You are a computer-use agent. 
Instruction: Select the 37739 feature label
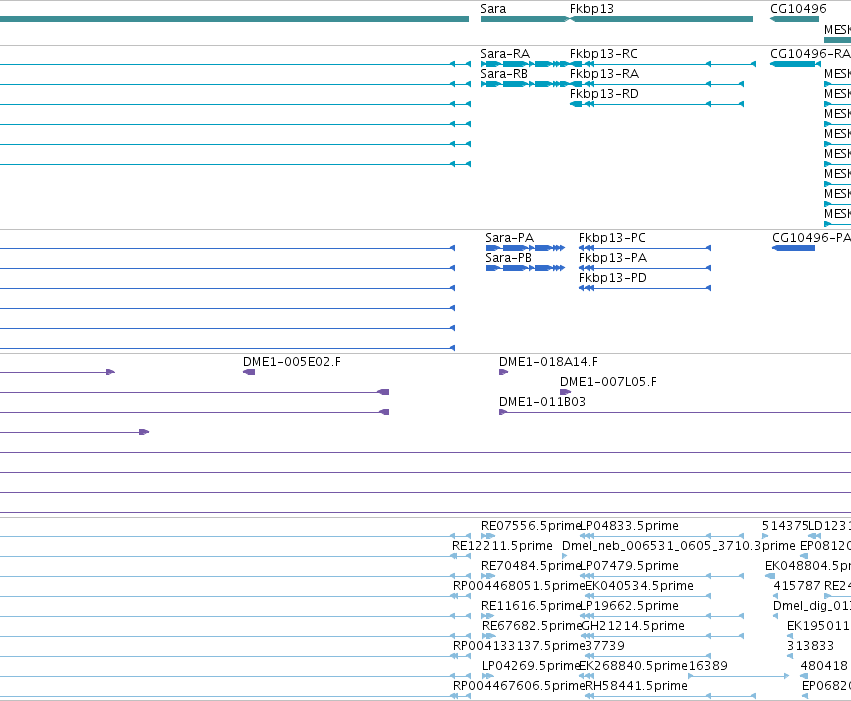click(605, 646)
